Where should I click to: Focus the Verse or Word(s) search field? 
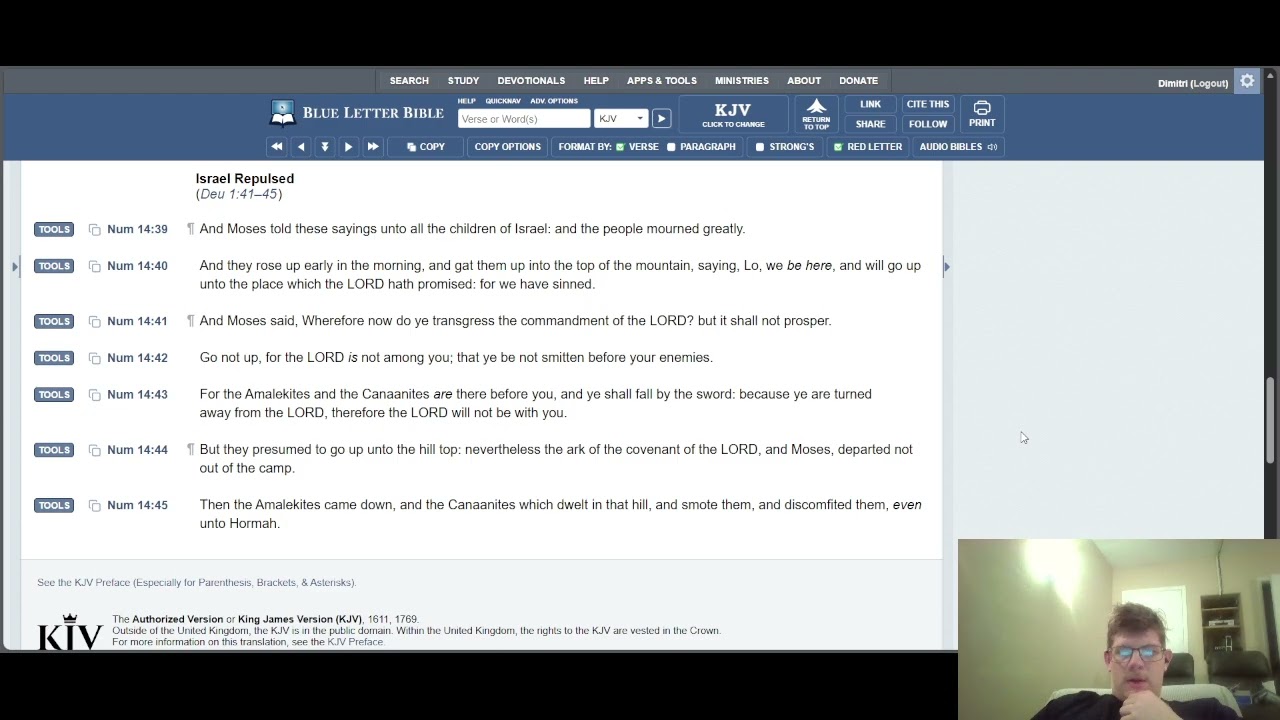(524, 119)
